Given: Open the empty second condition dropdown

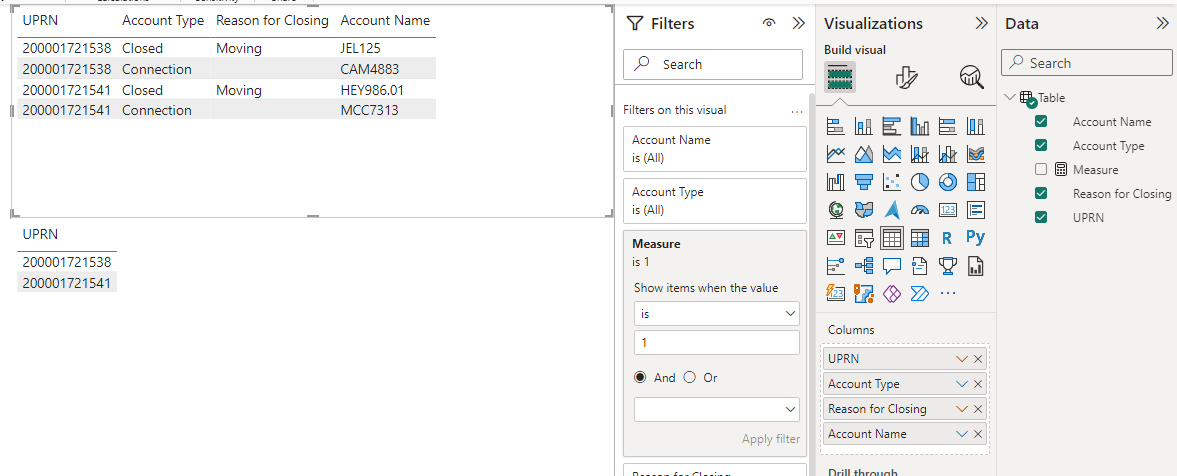Looking at the screenshot, I should (x=716, y=409).
